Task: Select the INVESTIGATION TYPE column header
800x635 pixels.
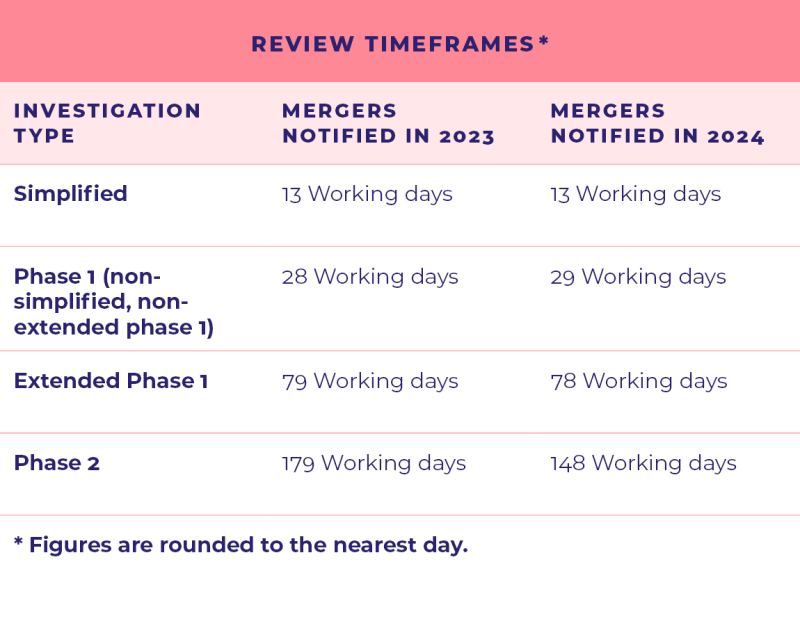Action: coord(107,123)
